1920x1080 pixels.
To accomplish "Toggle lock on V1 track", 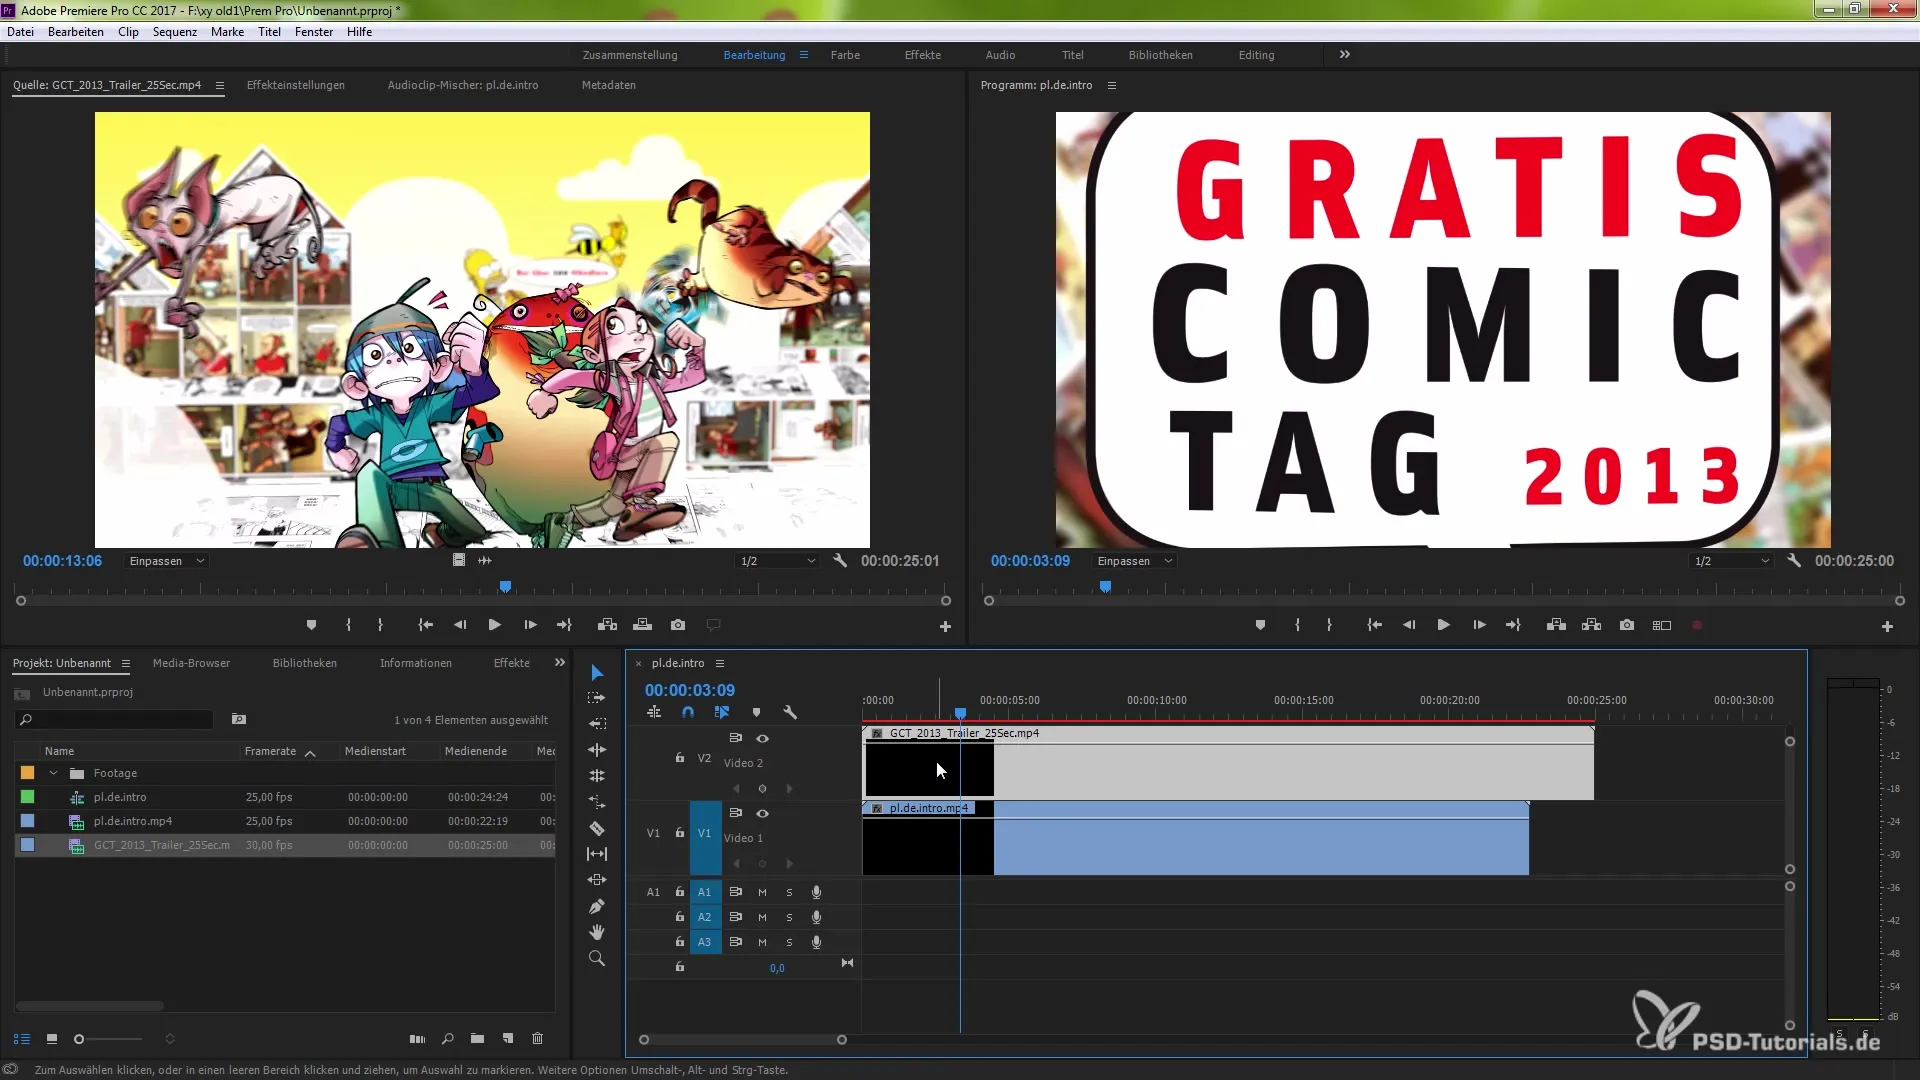I will [680, 833].
